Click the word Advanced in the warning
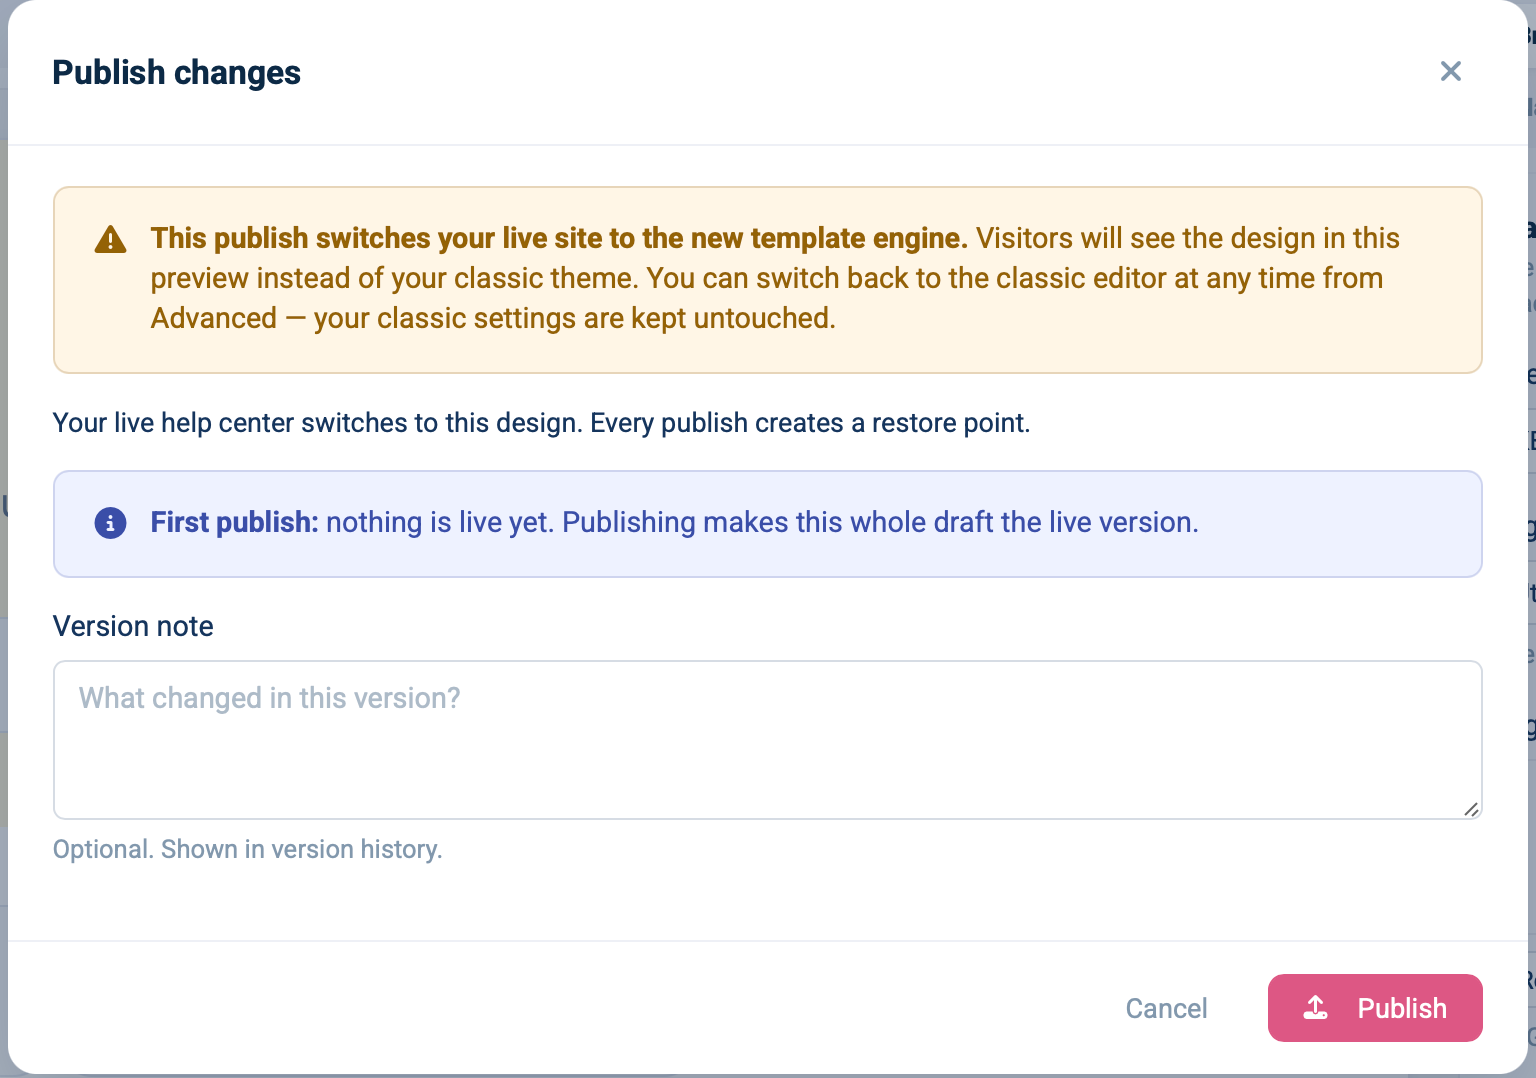 (x=214, y=318)
